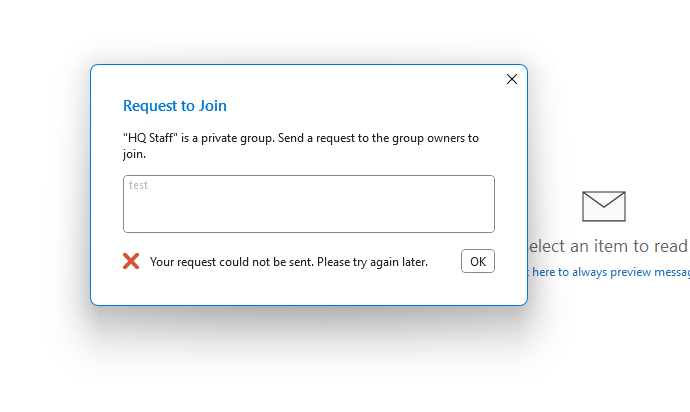Click the "Request to Join" heading
The image size is (690, 412).
point(175,106)
